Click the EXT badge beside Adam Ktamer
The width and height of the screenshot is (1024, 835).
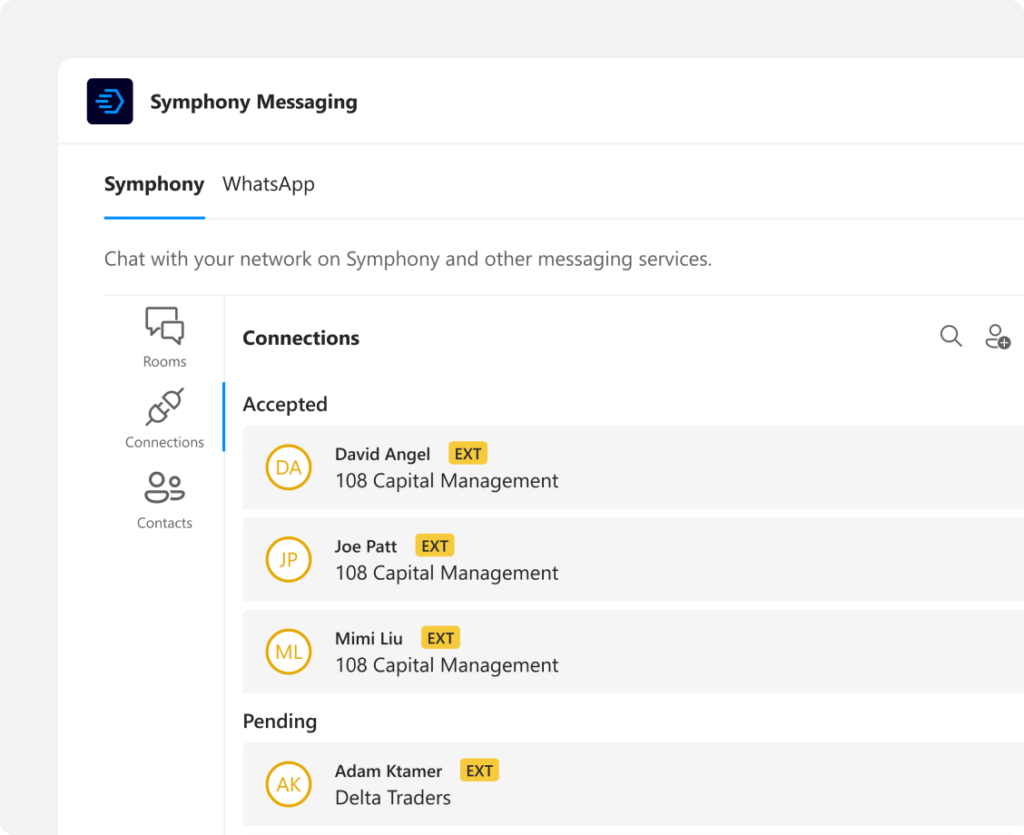[479, 770]
